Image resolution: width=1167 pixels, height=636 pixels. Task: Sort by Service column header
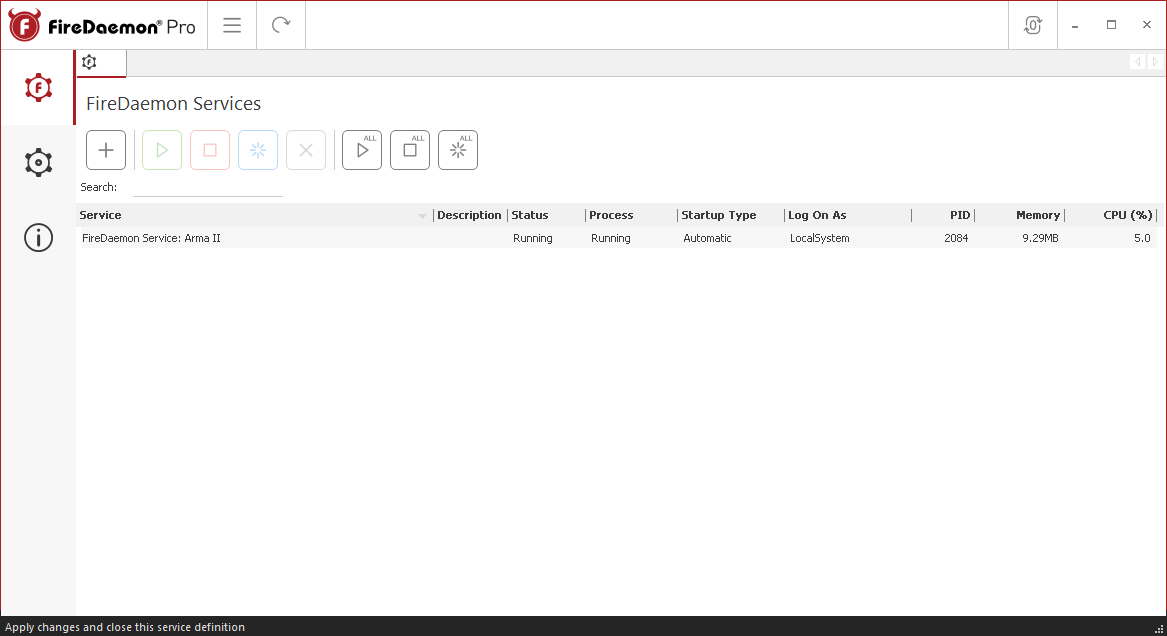[254, 215]
